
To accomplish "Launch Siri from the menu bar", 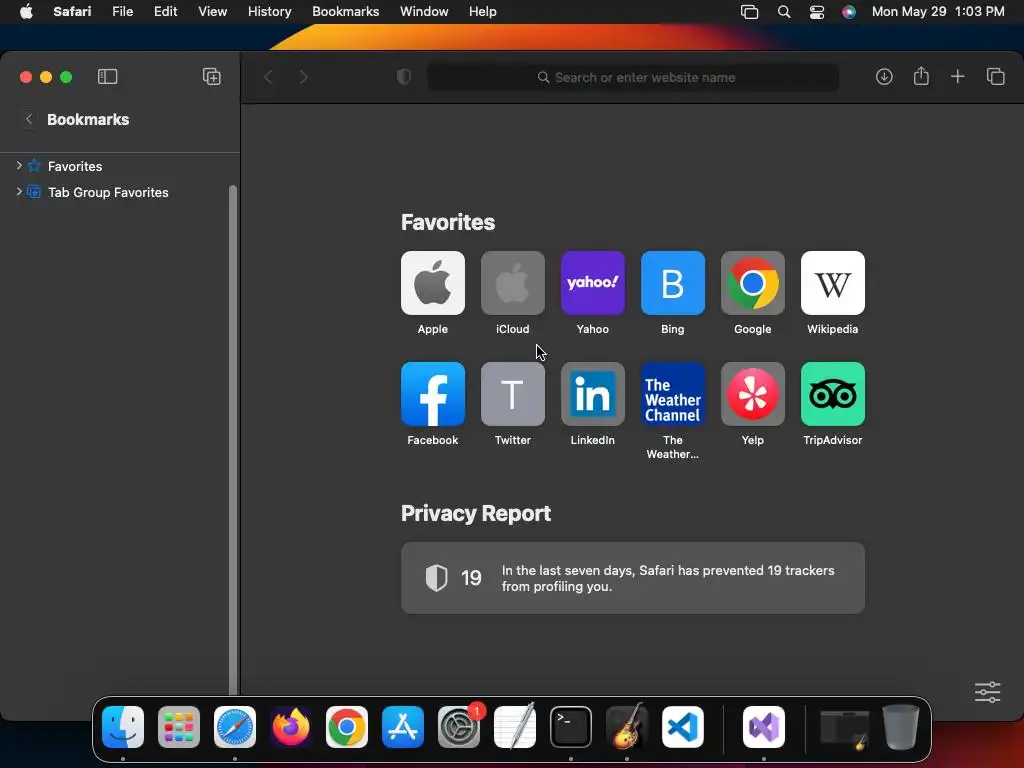I will pyautogui.click(x=848, y=12).
